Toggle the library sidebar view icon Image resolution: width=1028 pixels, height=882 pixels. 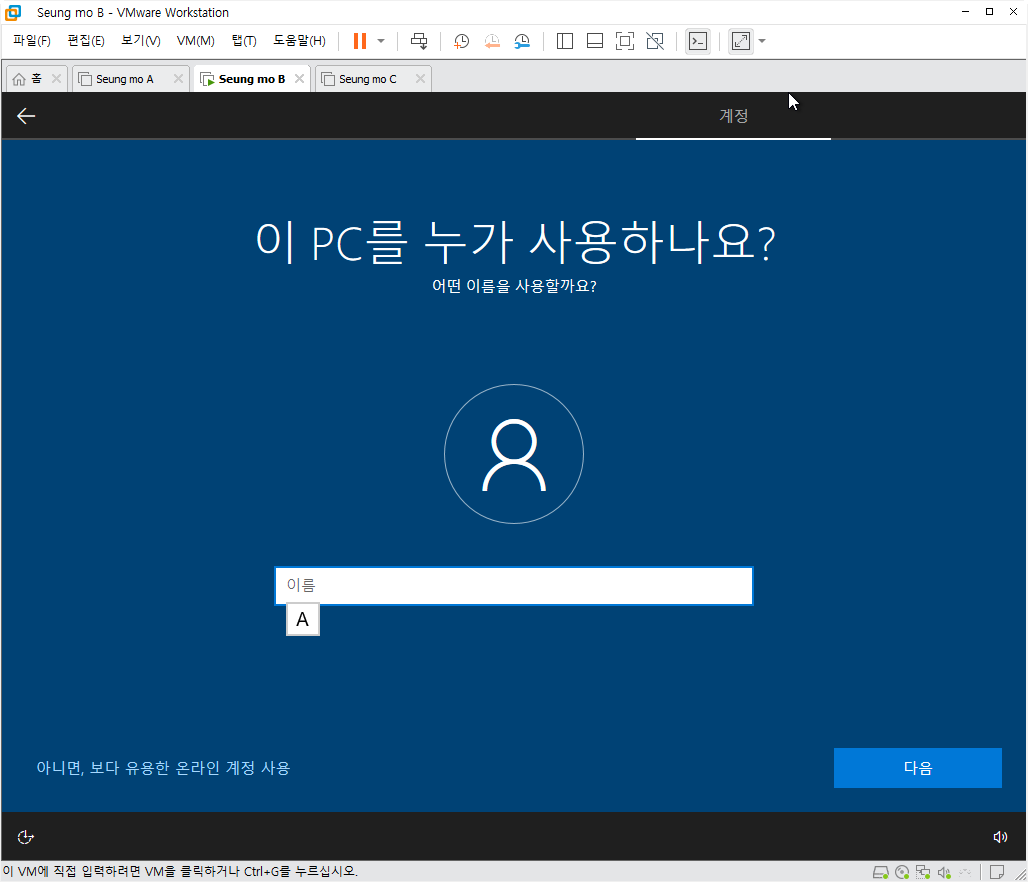pos(564,41)
